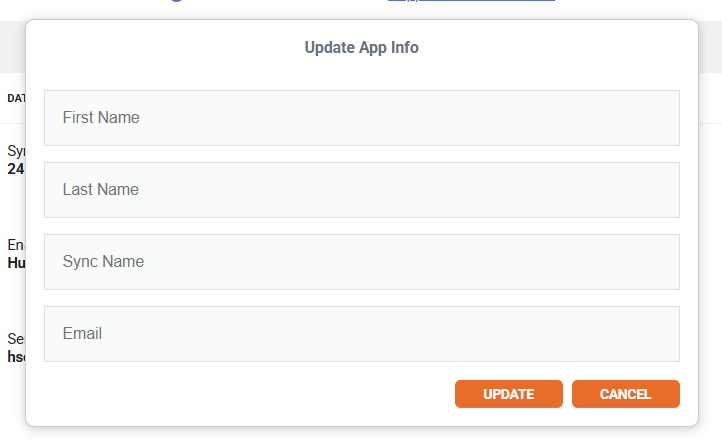Click the Update App Info heading
Screen dimensions: 722x447
click(361, 47)
